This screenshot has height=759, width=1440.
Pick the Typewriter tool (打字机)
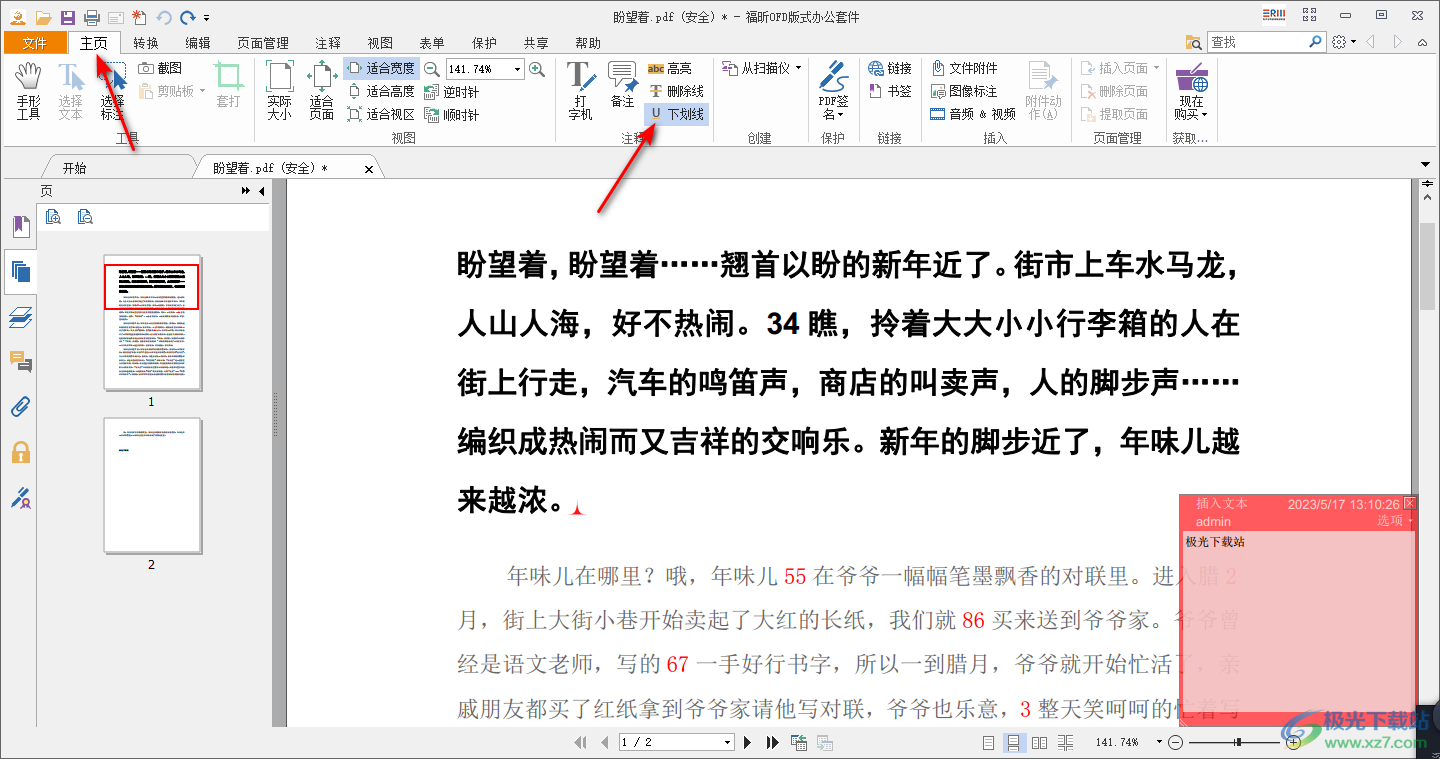(580, 91)
